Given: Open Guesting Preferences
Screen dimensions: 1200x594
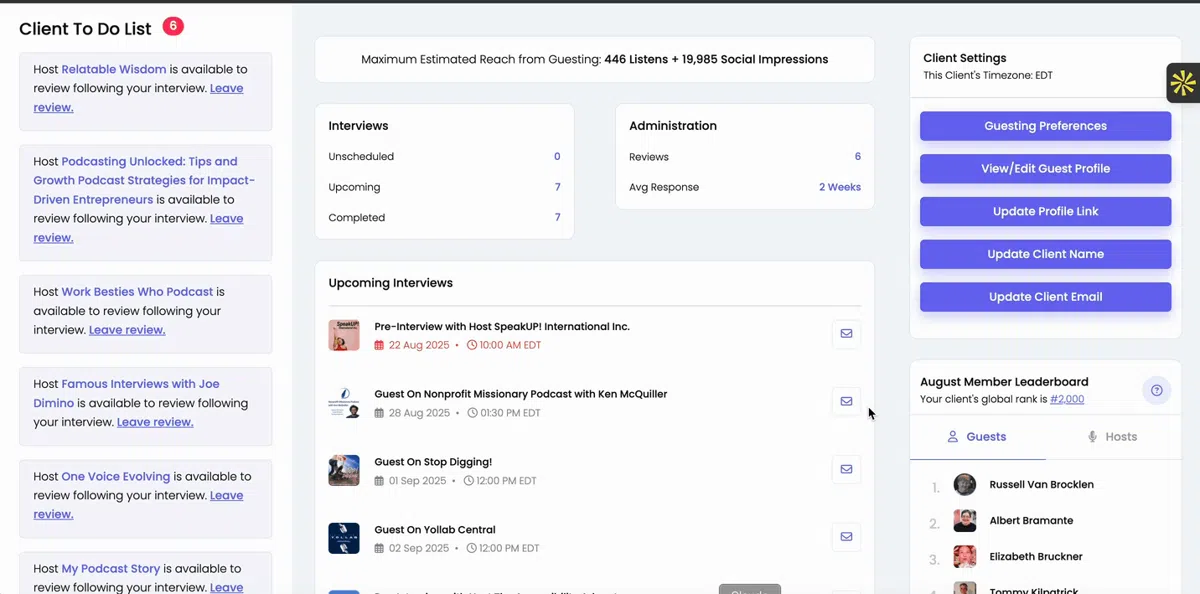Looking at the screenshot, I should coord(1045,126).
